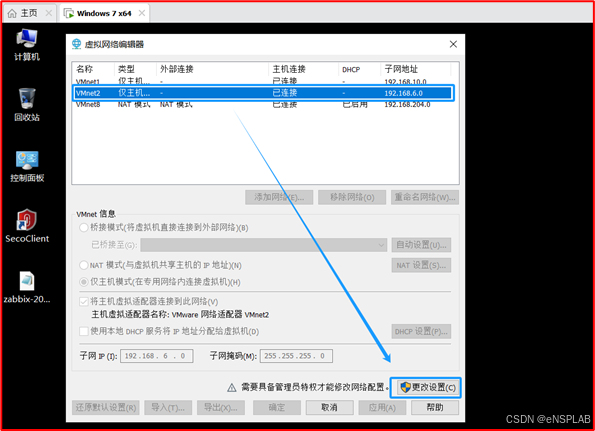
Task: Click the 主机连接 column header
Action: (304, 69)
